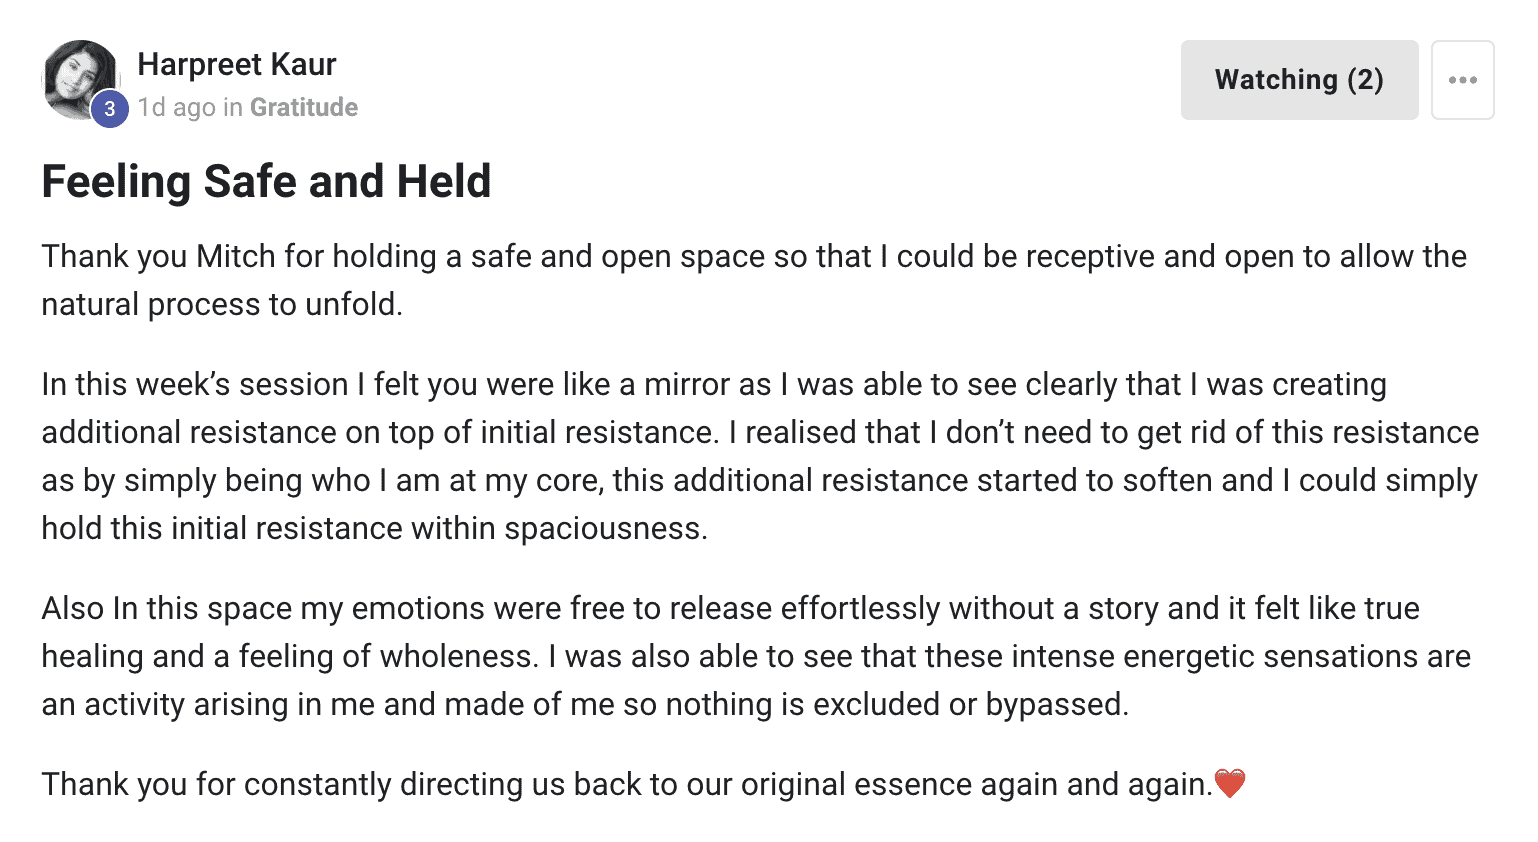Screen dimensions: 1538x842
Task: Click the post title Feeling Safe and Held
Action: [266, 181]
